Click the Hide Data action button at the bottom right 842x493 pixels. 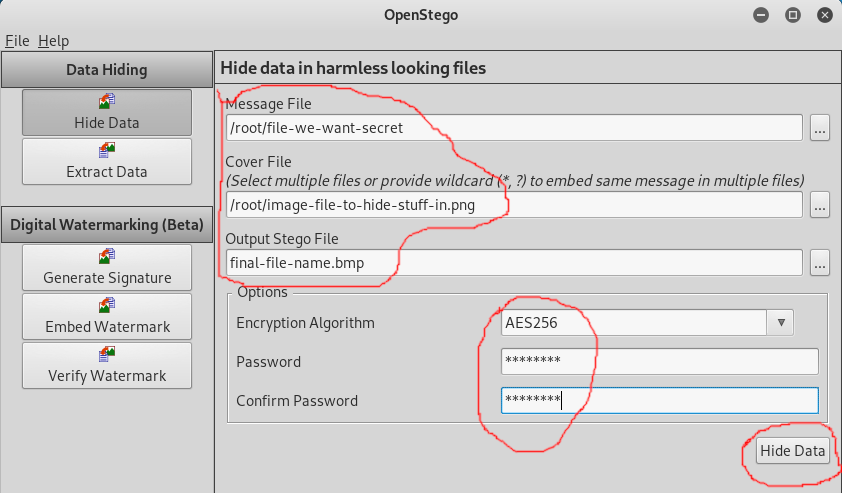793,451
